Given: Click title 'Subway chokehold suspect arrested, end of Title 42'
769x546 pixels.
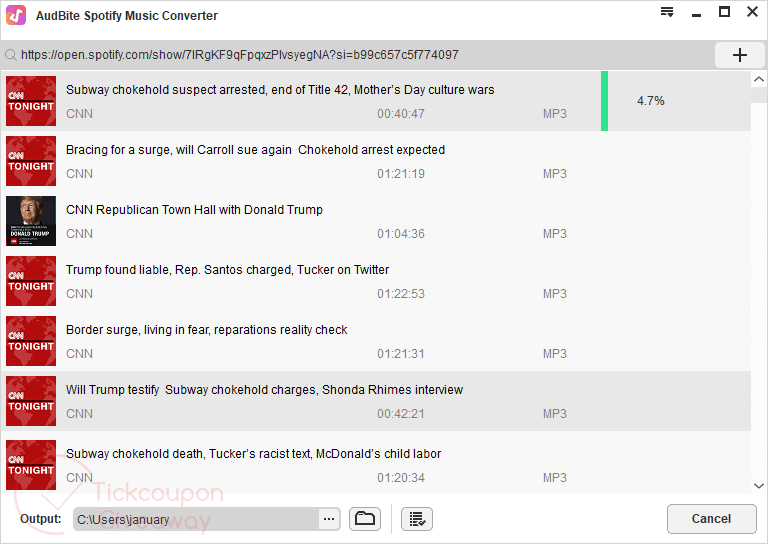Looking at the screenshot, I should coord(280,90).
